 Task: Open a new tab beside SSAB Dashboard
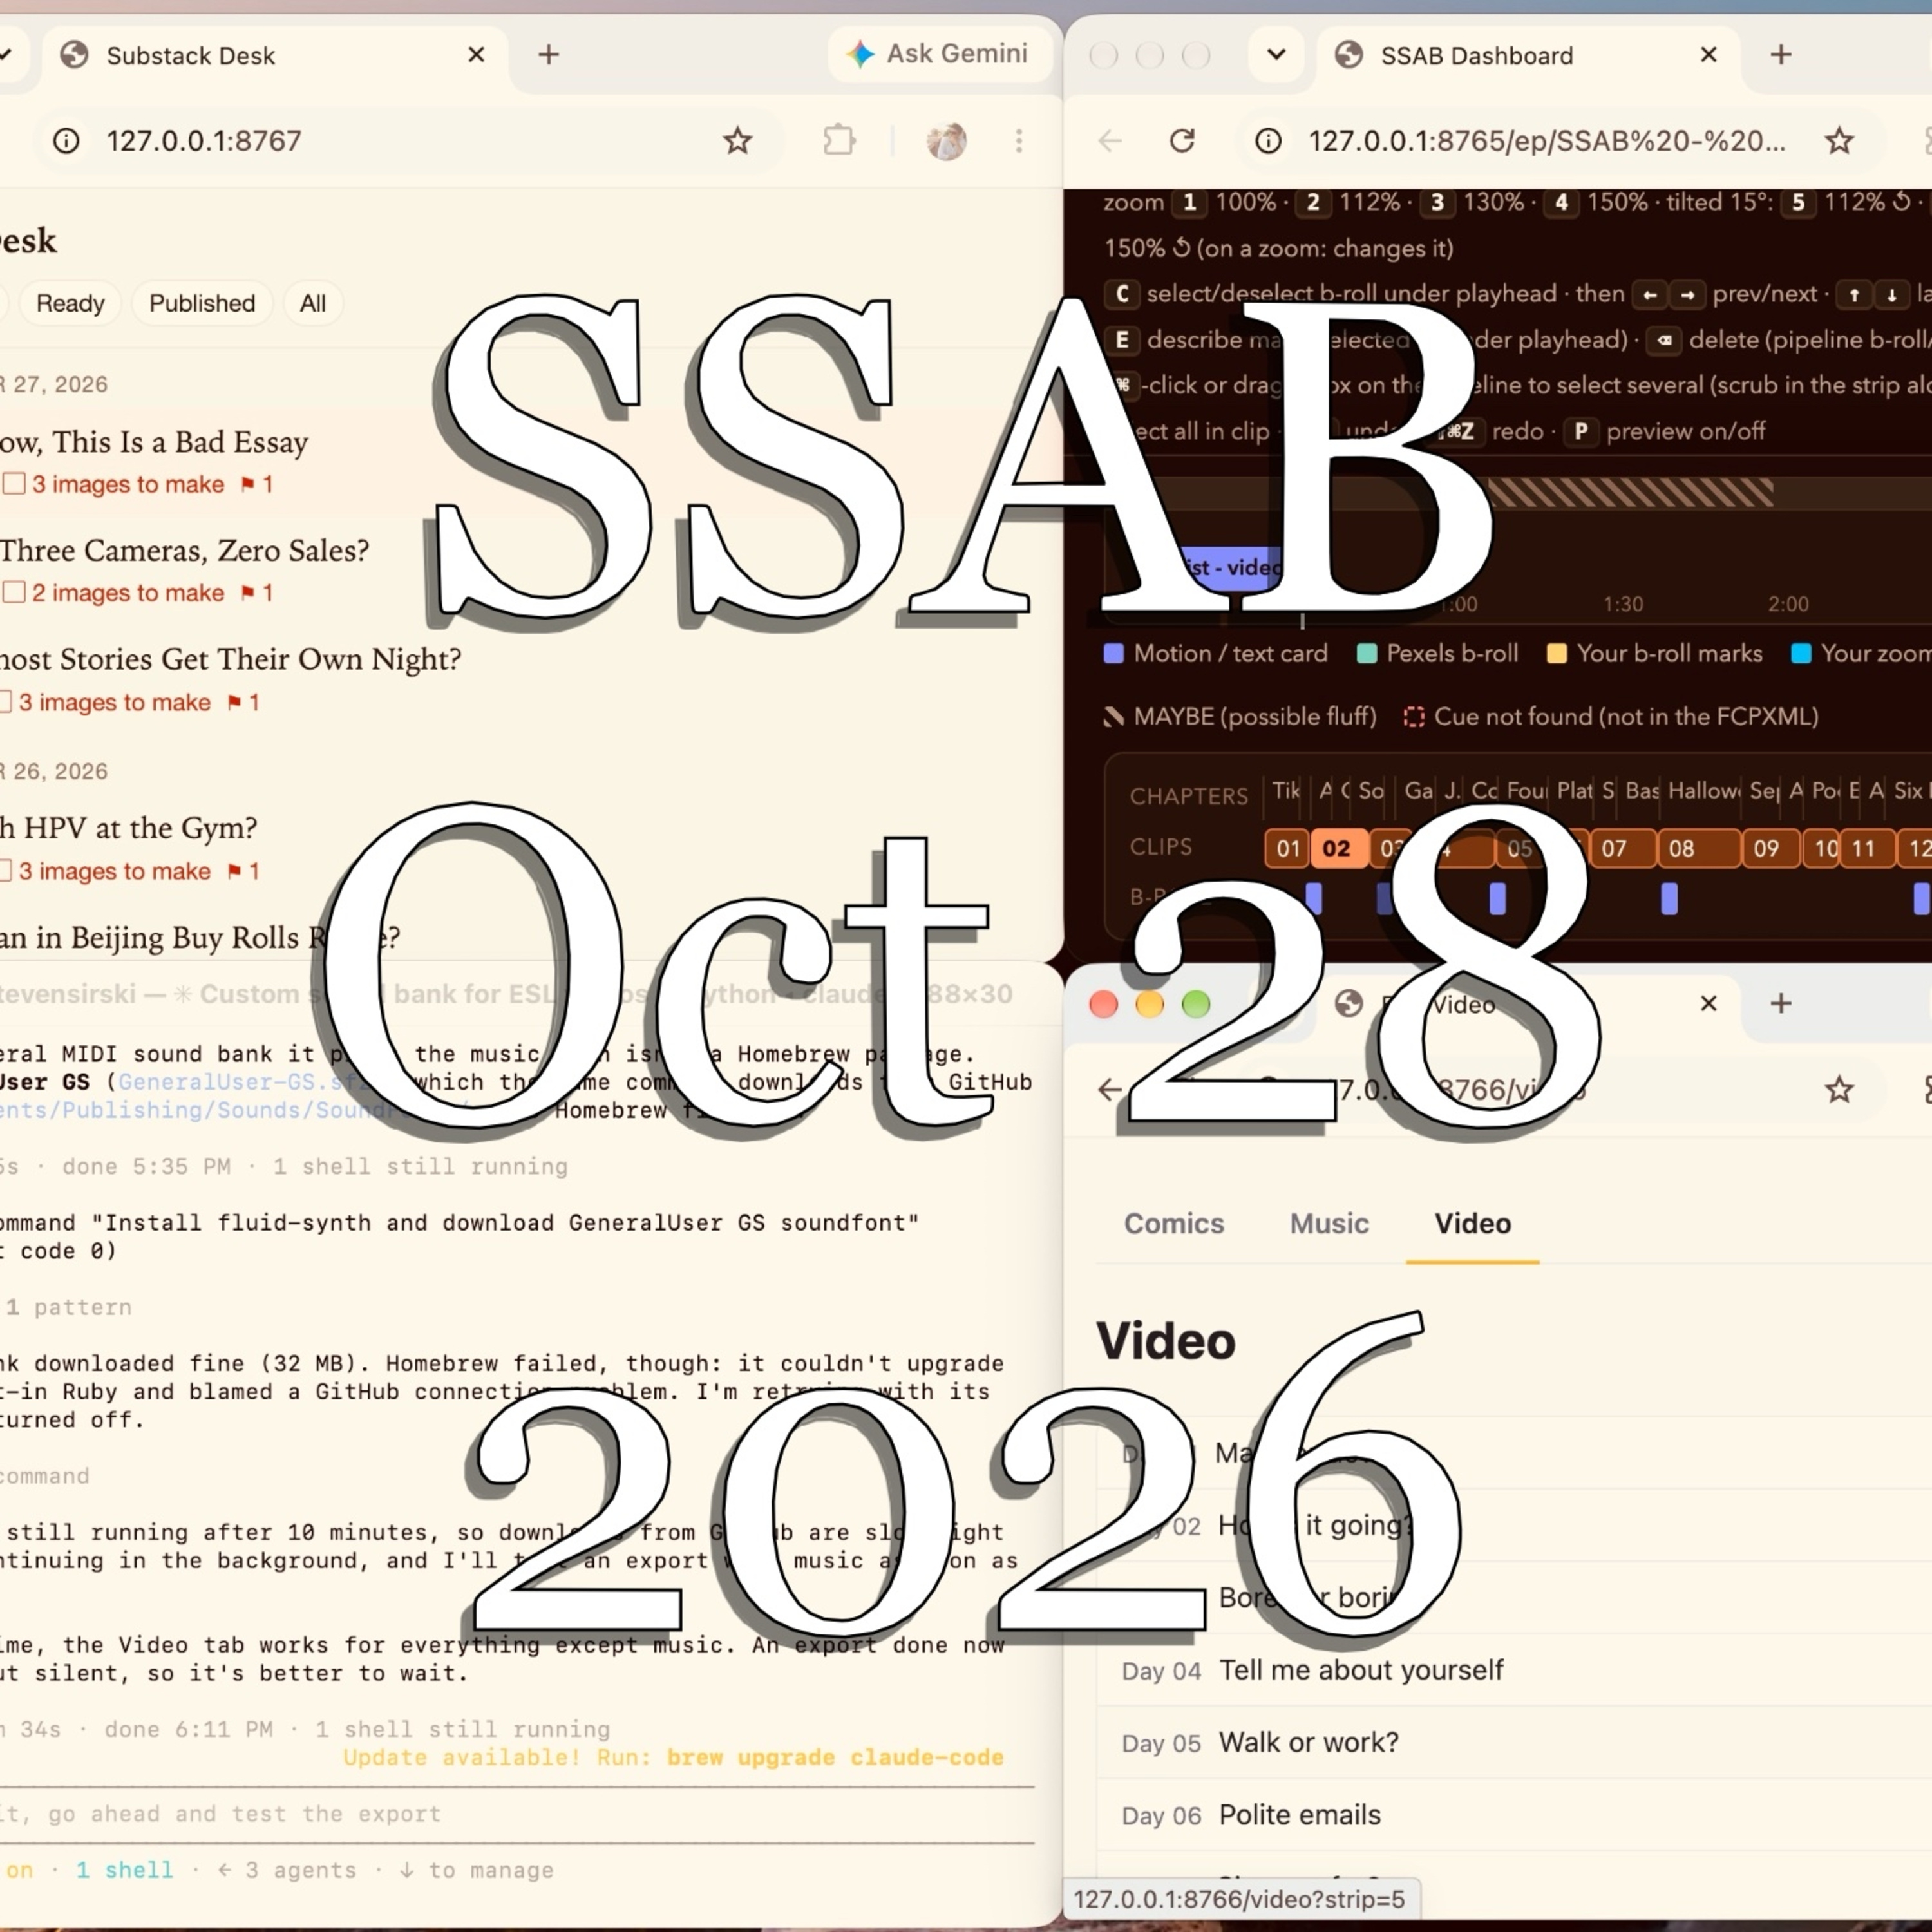1780,55
